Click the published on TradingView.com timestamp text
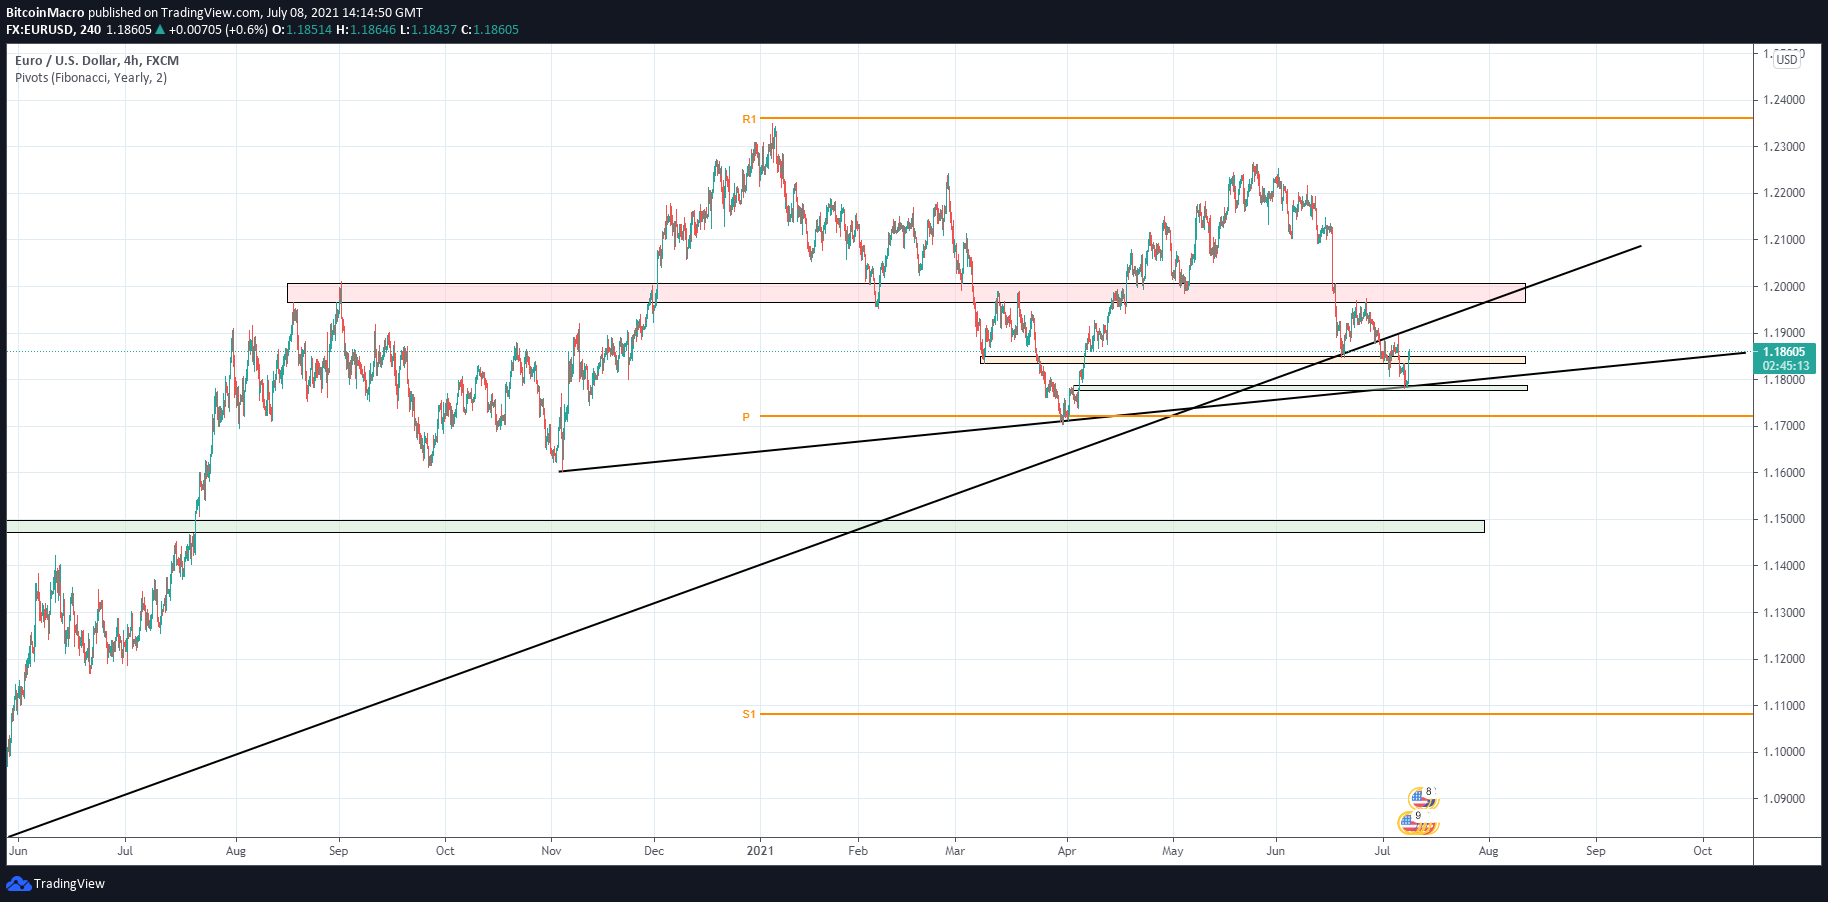1828x902 pixels. [x=255, y=13]
